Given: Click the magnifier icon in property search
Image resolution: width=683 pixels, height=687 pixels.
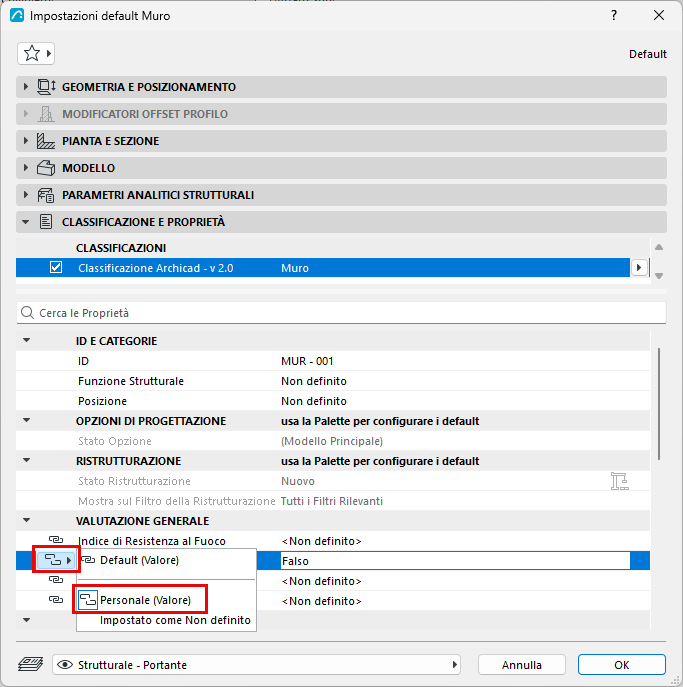Looking at the screenshot, I should [27, 313].
